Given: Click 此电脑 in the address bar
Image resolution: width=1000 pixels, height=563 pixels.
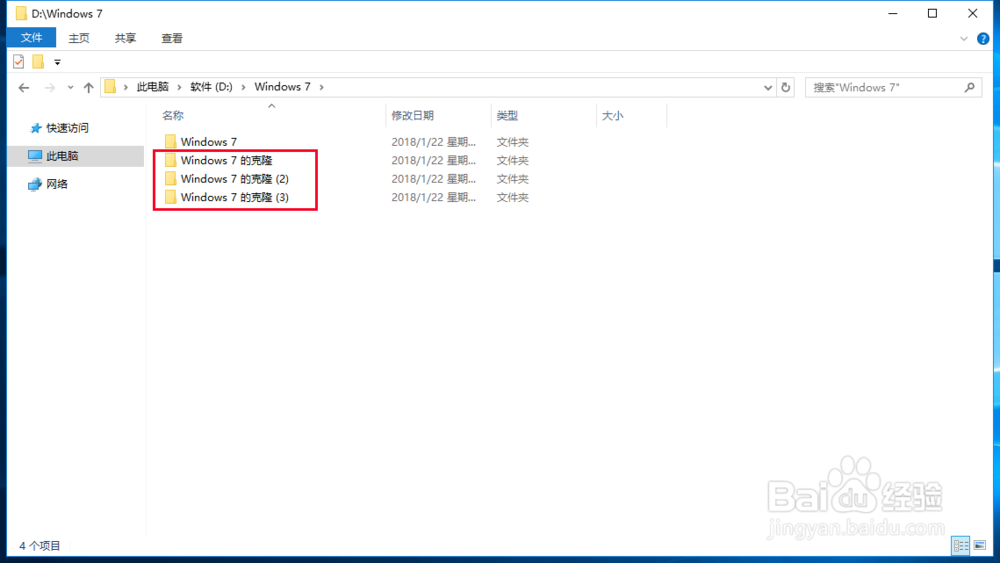Looking at the screenshot, I should click(x=152, y=87).
